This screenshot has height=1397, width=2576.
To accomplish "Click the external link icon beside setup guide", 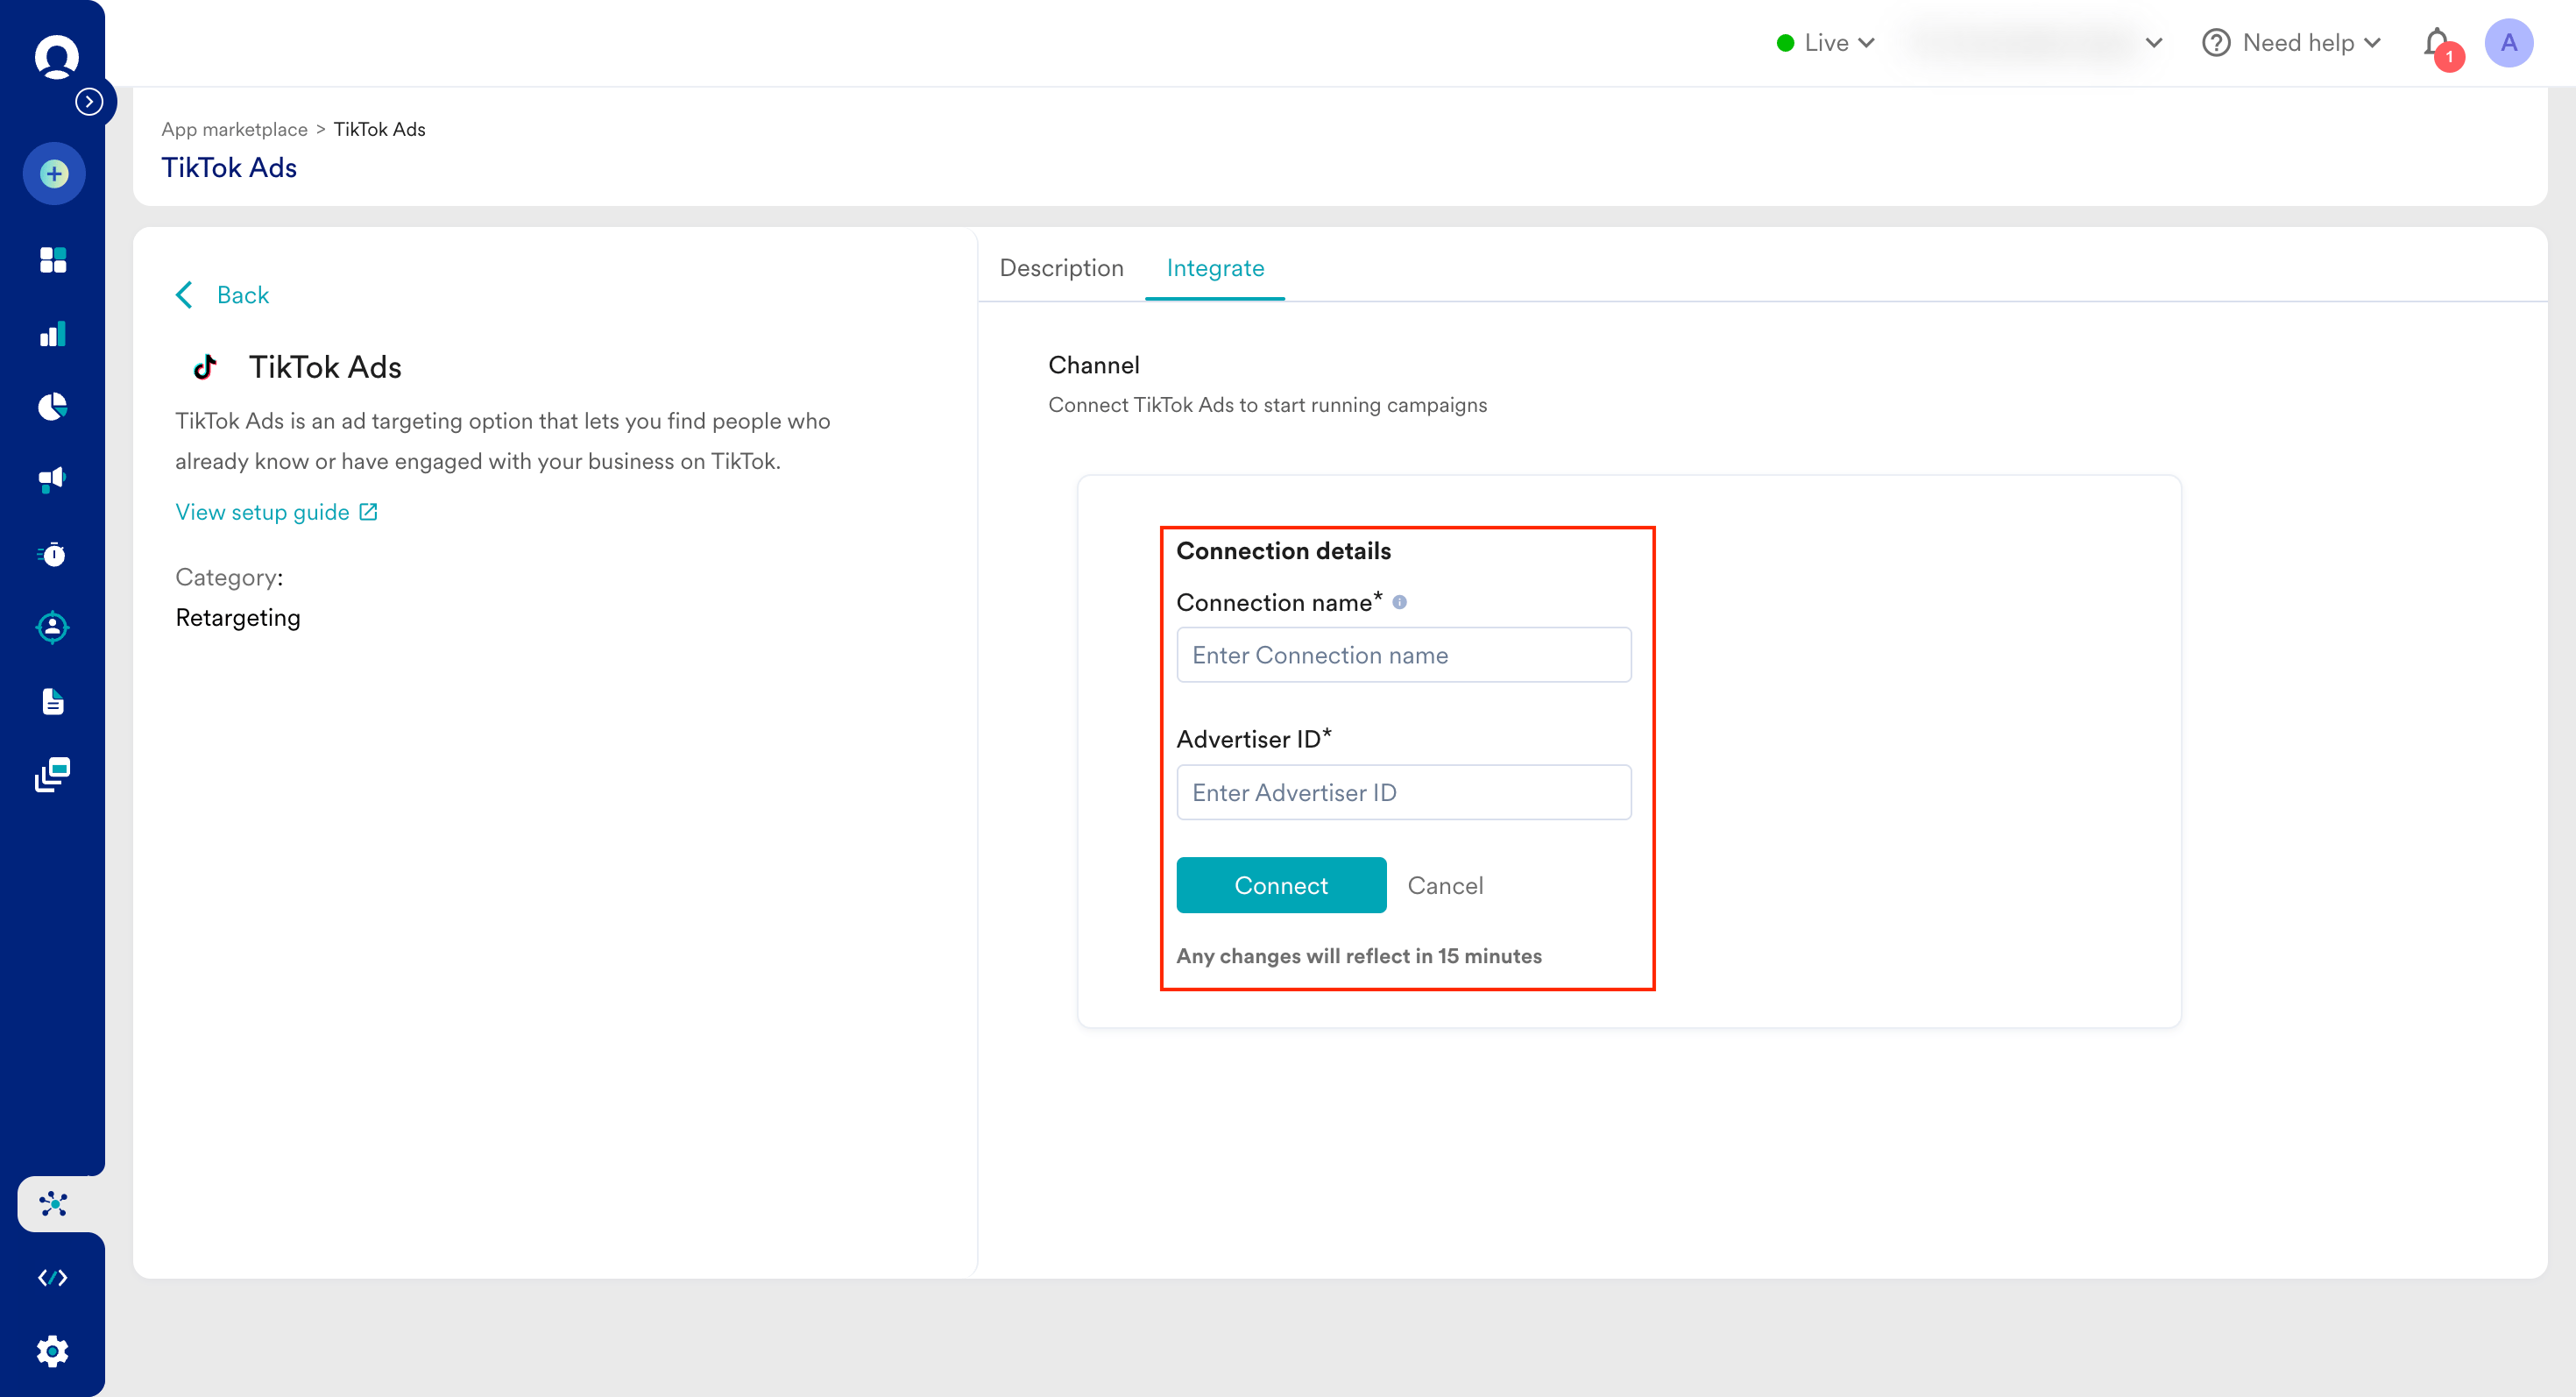I will pyautogui.click(x=368, y=512).
